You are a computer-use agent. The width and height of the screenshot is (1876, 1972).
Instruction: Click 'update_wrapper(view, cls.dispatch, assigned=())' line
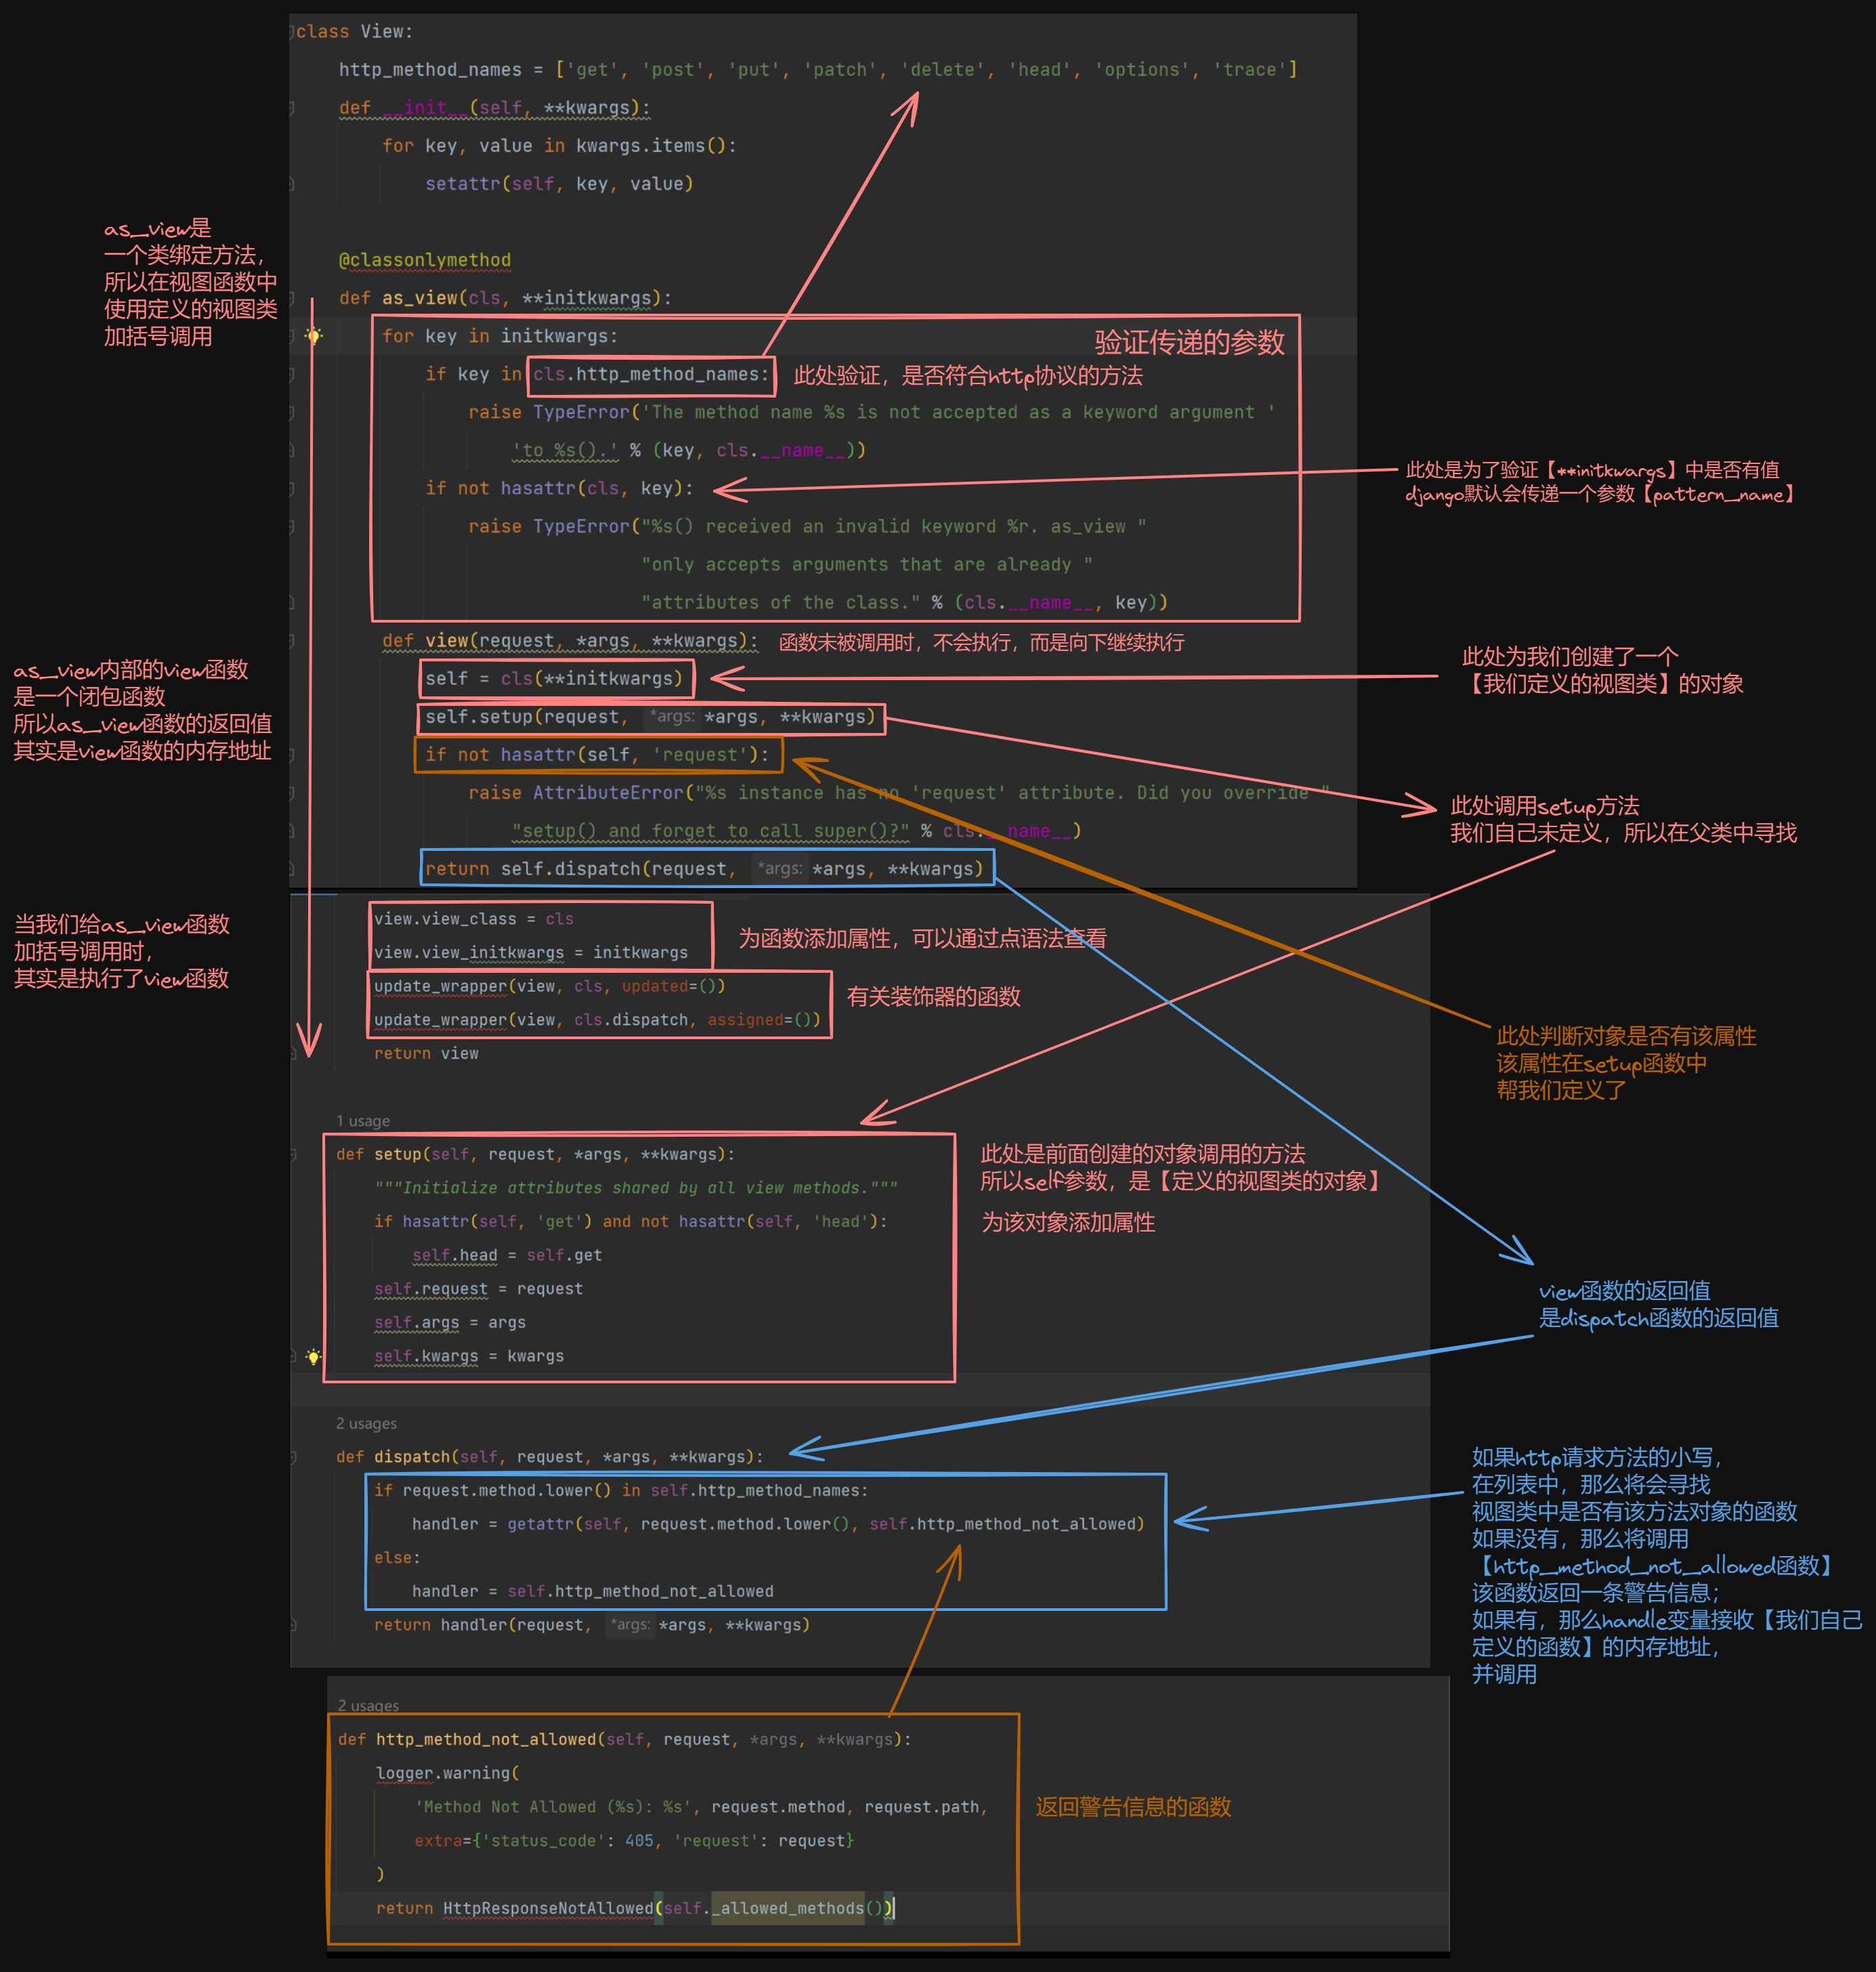coord(597,1020)
